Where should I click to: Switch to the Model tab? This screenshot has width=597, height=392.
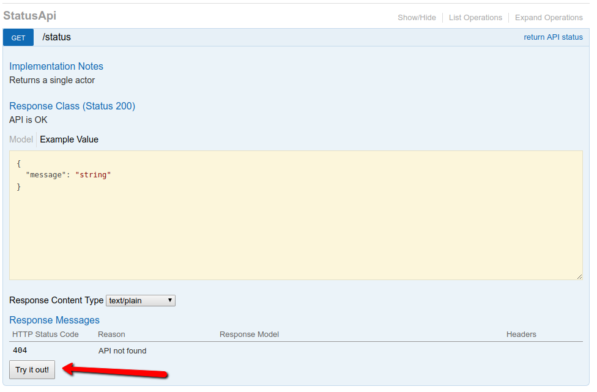tap(21, 139)
